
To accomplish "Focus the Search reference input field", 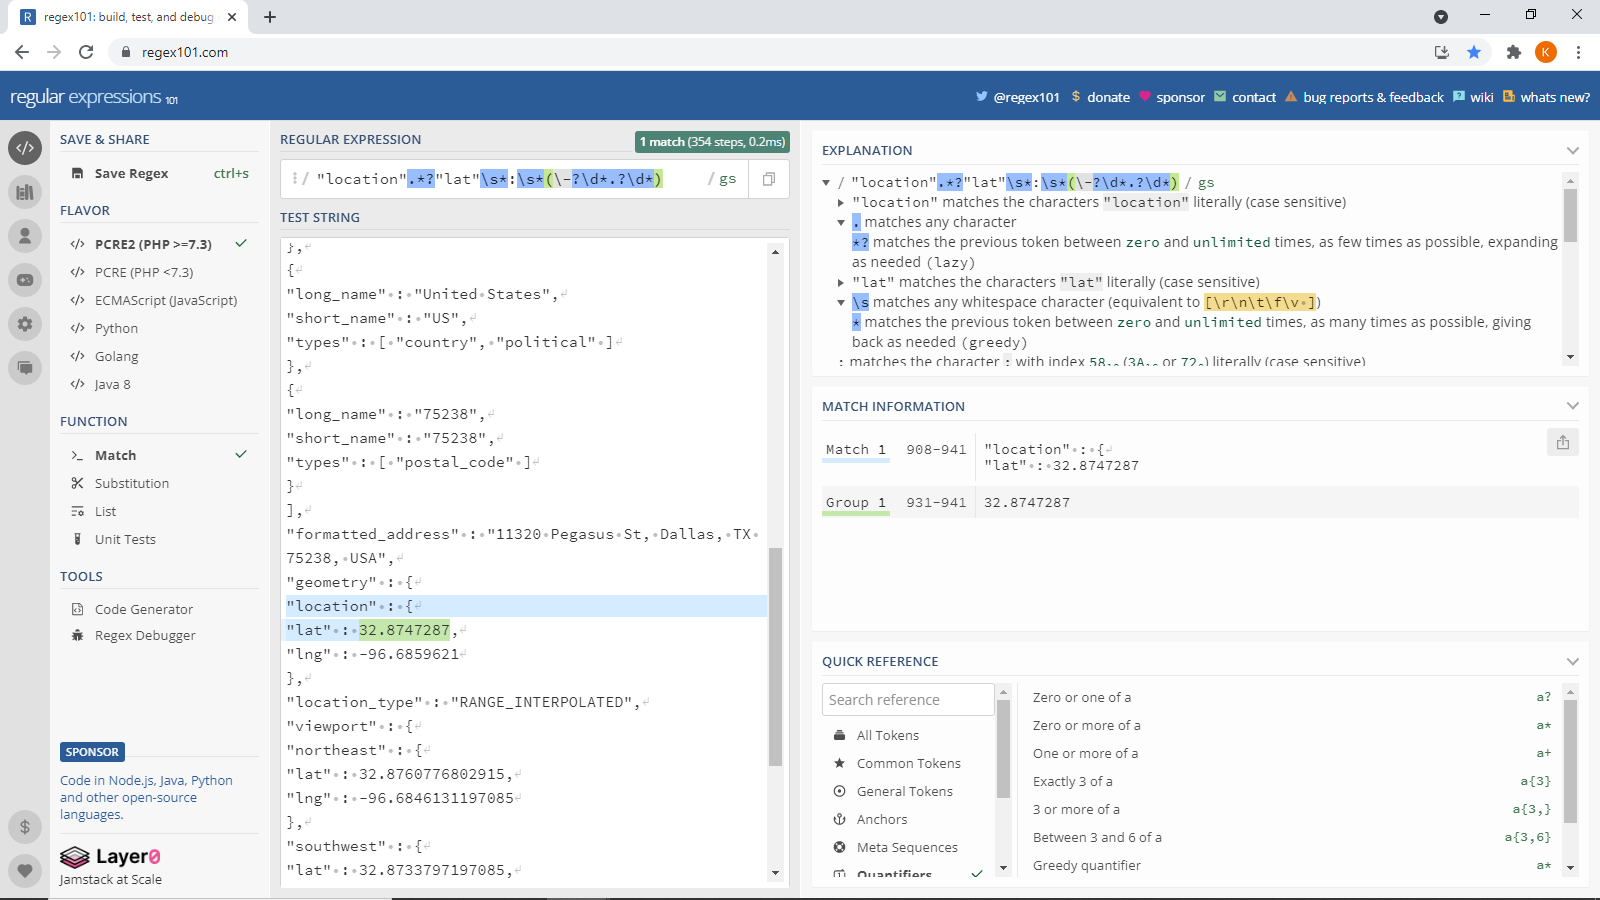I will (907, 700).
